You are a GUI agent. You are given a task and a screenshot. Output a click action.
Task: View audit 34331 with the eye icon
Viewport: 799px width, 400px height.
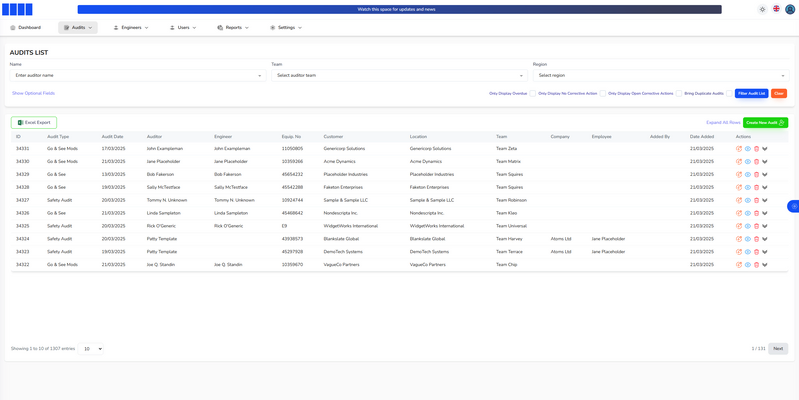[748, 148]
